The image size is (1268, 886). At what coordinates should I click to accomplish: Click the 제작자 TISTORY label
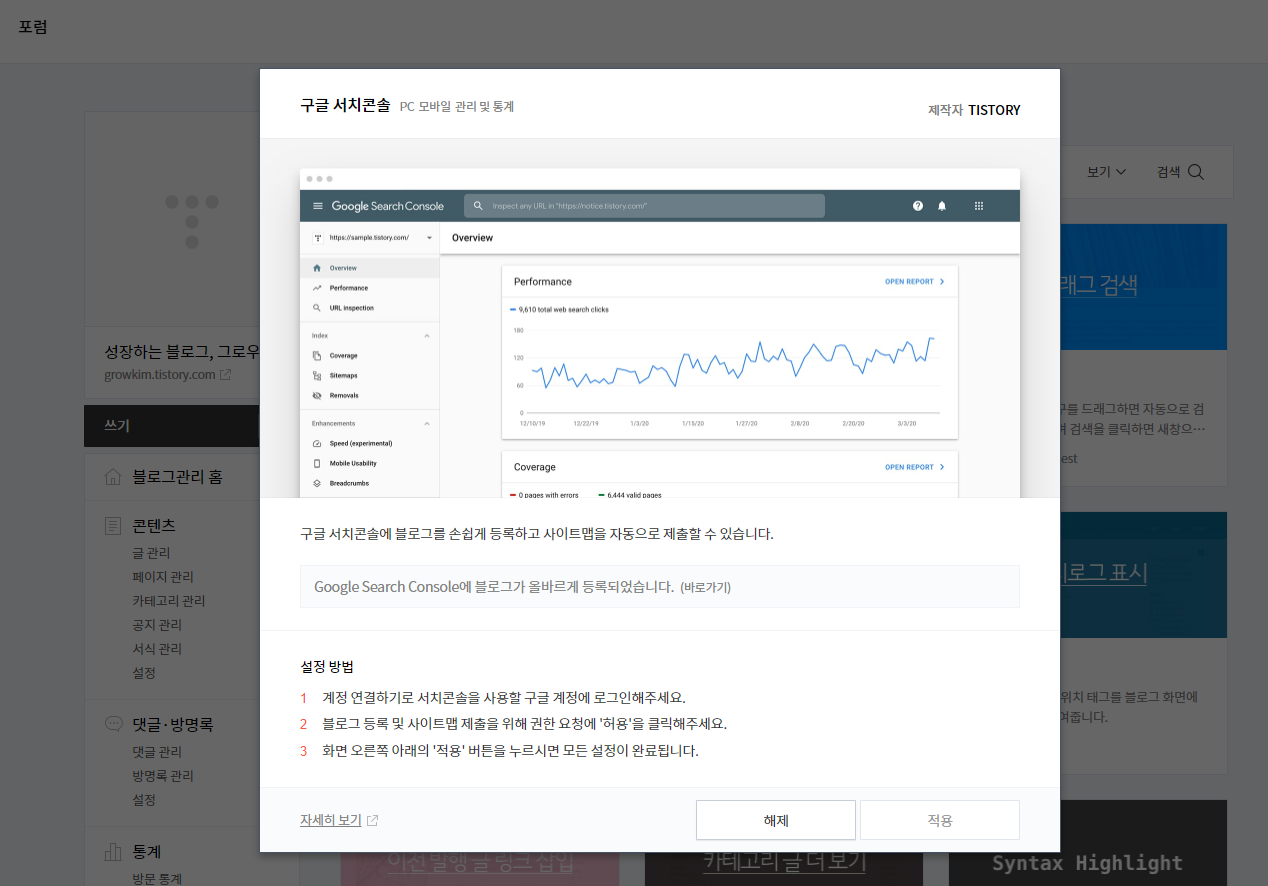click(974, 110)
